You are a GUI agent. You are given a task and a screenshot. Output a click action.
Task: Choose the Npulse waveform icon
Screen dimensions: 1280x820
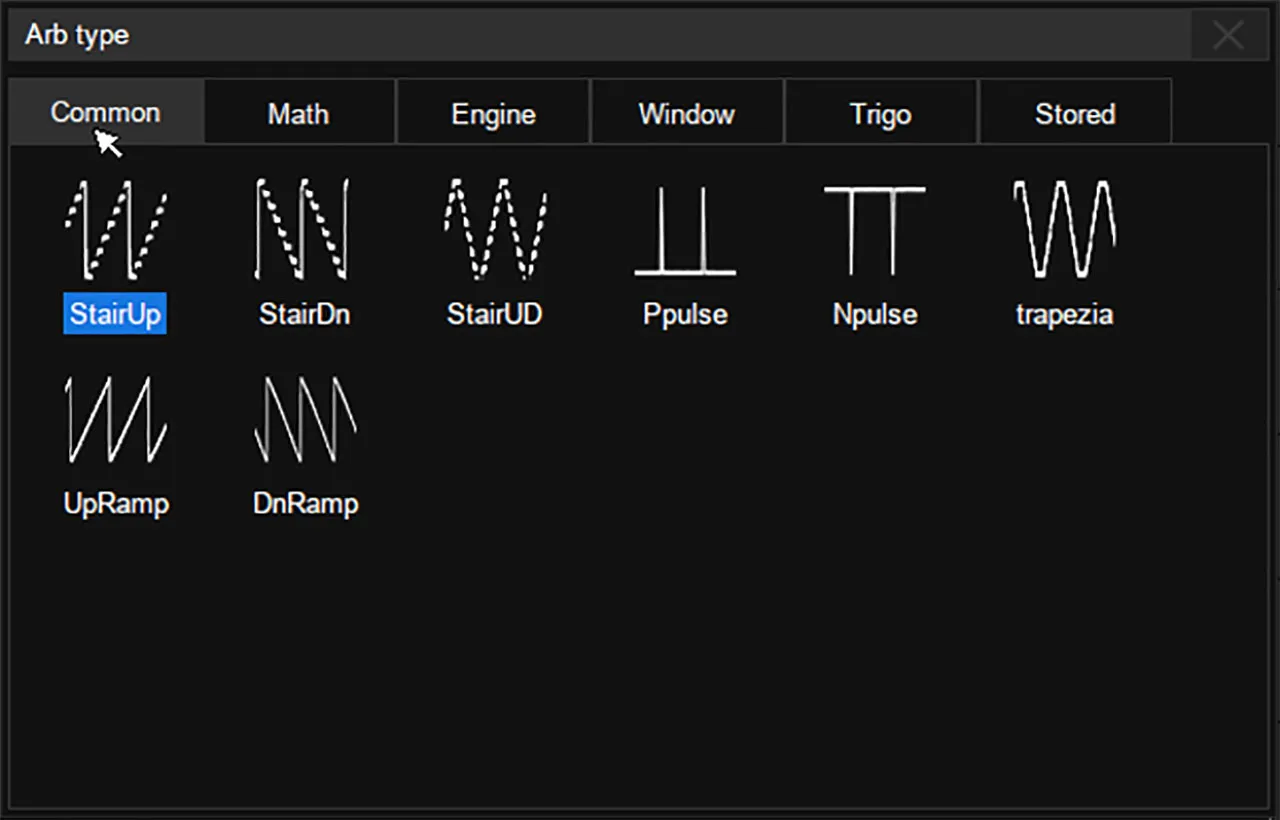pyautogui.click(x=874, y=229)
